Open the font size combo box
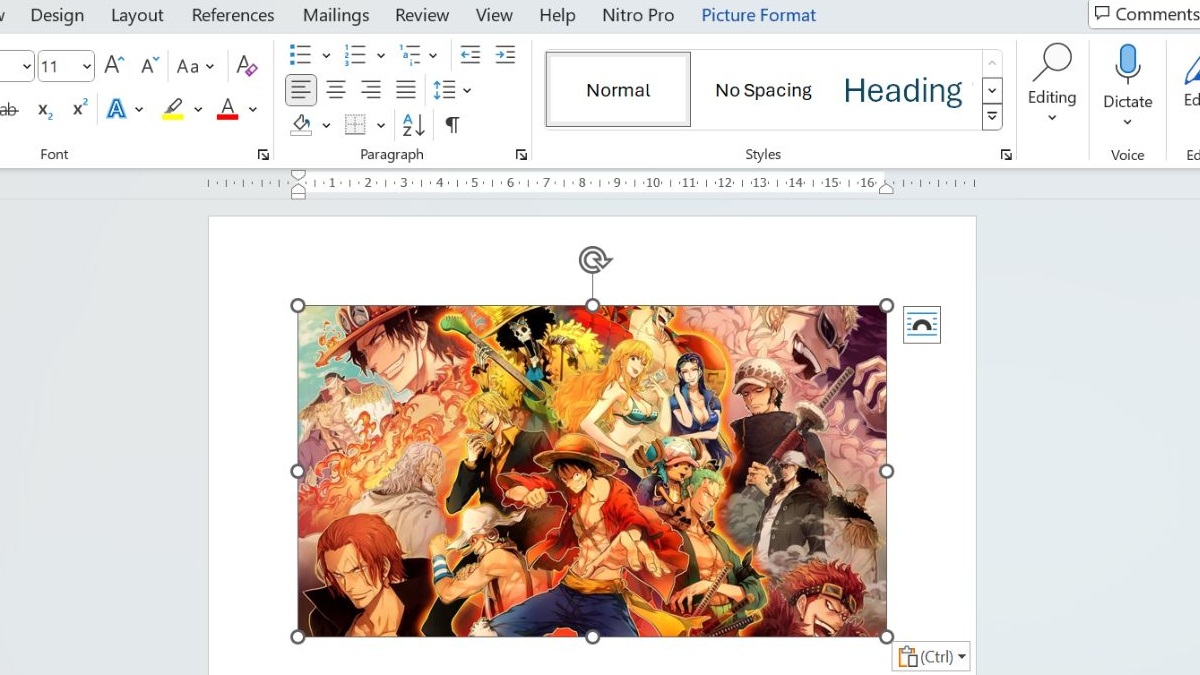 pyautogui.click(x=66, y=67)
